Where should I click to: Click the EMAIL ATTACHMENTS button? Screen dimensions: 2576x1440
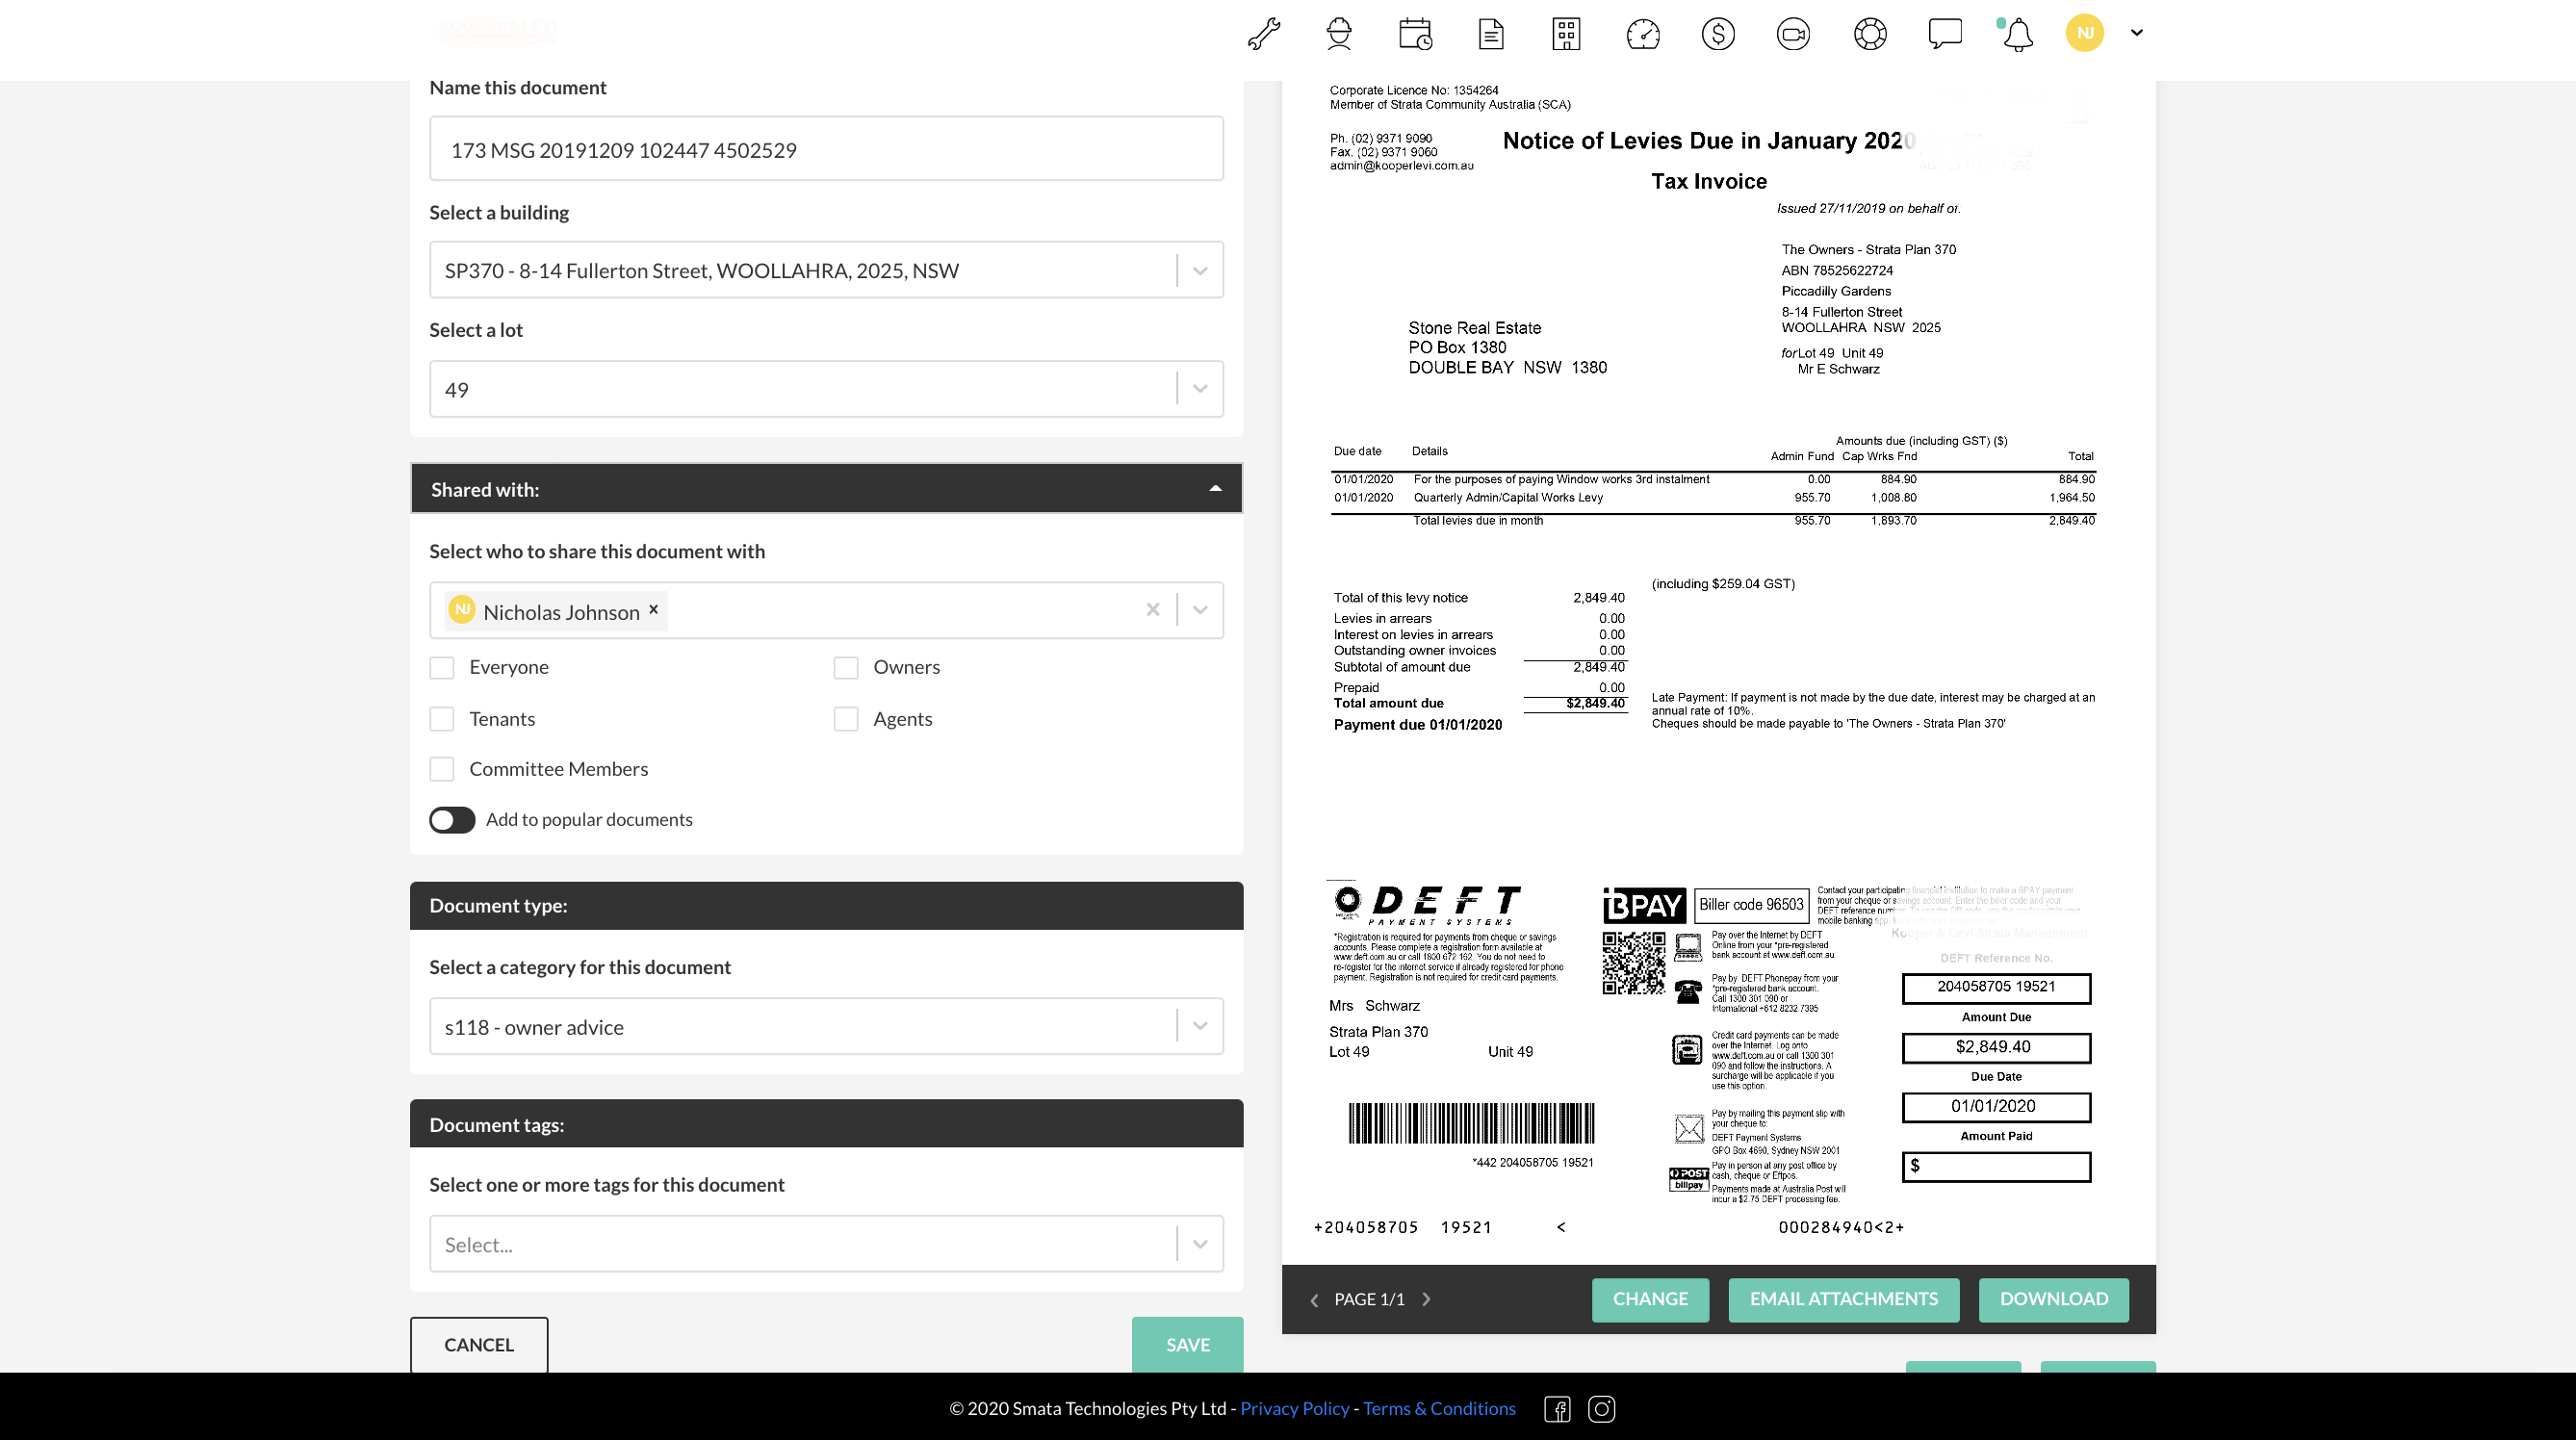pos(1844,1299)
